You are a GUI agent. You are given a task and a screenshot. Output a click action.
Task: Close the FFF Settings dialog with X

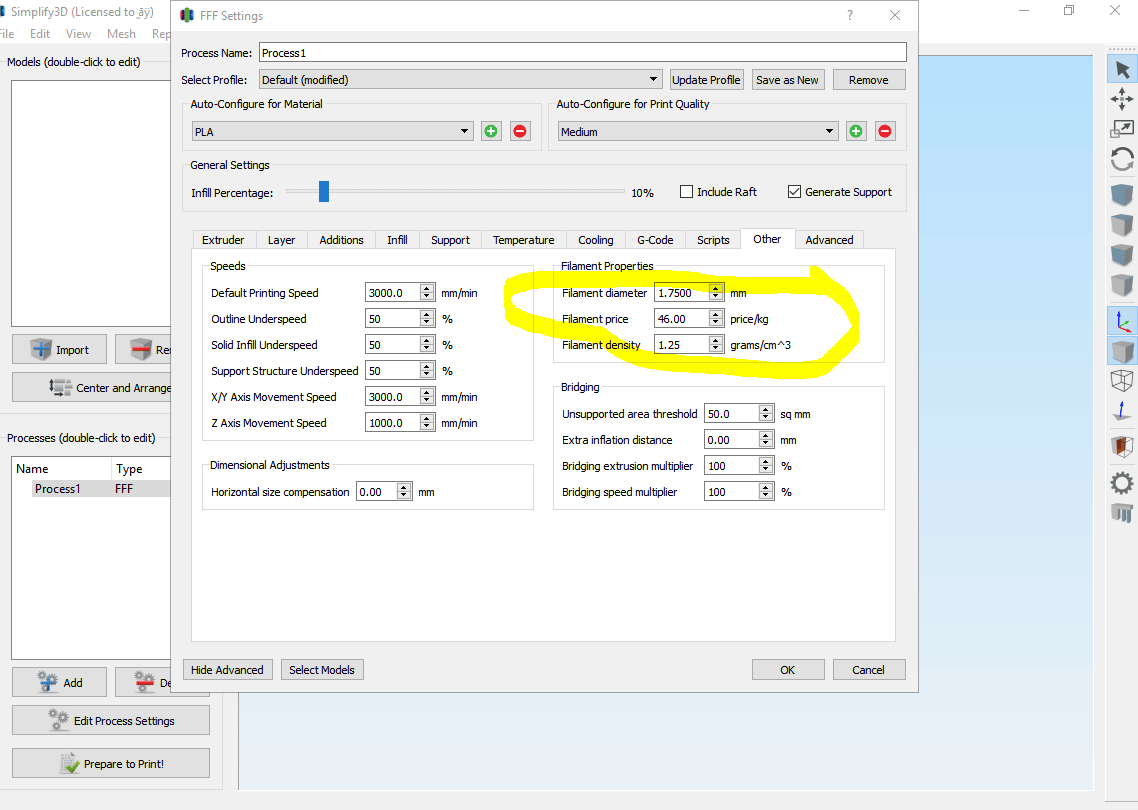(x=895, y=15)
